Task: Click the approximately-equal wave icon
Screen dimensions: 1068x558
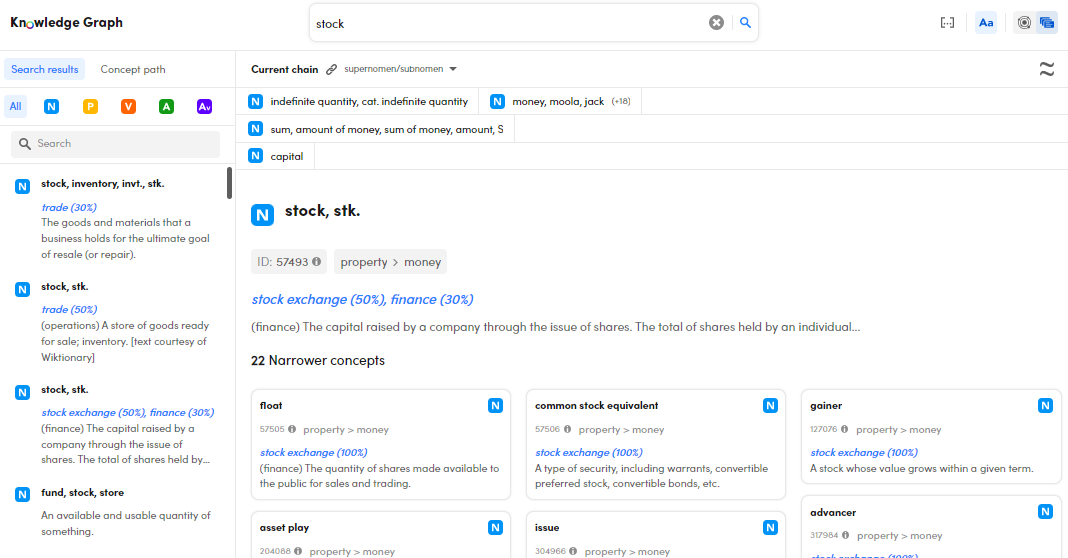Action: tap(1046, 69)
